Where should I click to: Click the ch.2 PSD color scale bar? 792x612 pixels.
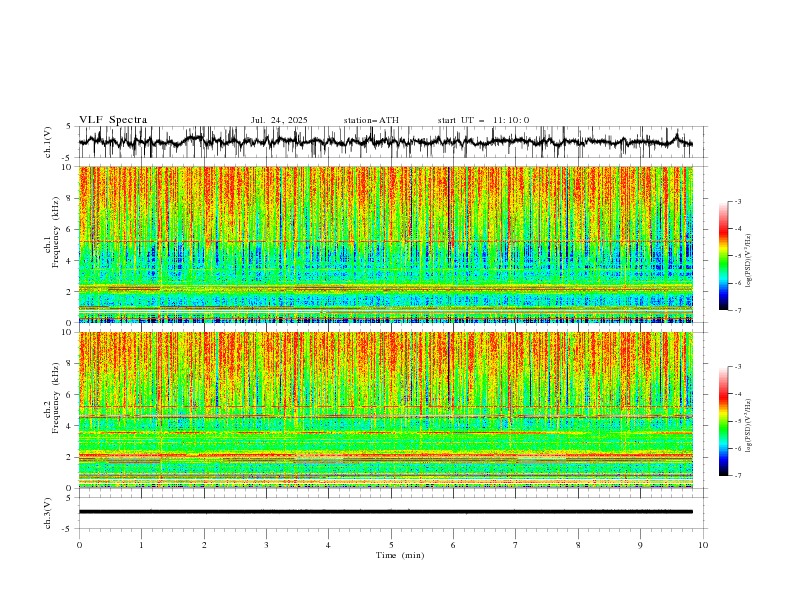723,421
